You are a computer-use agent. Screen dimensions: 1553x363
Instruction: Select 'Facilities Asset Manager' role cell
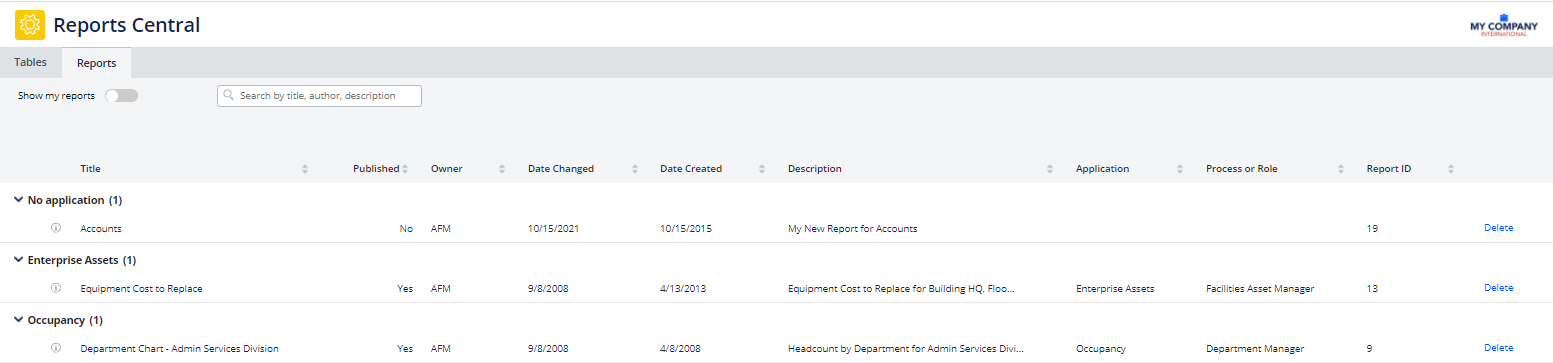1260,289
